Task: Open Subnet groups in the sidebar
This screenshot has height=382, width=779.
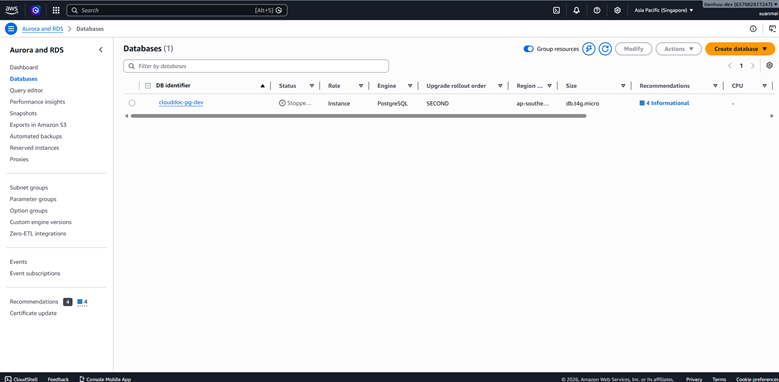Action: click(x=29, y=188)
